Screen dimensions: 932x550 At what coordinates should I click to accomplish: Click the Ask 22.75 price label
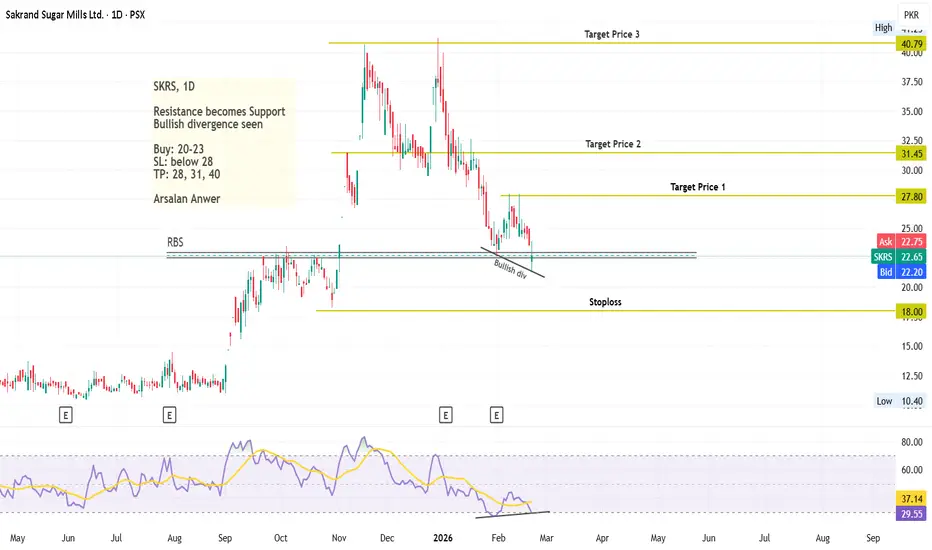click(901, 241)
